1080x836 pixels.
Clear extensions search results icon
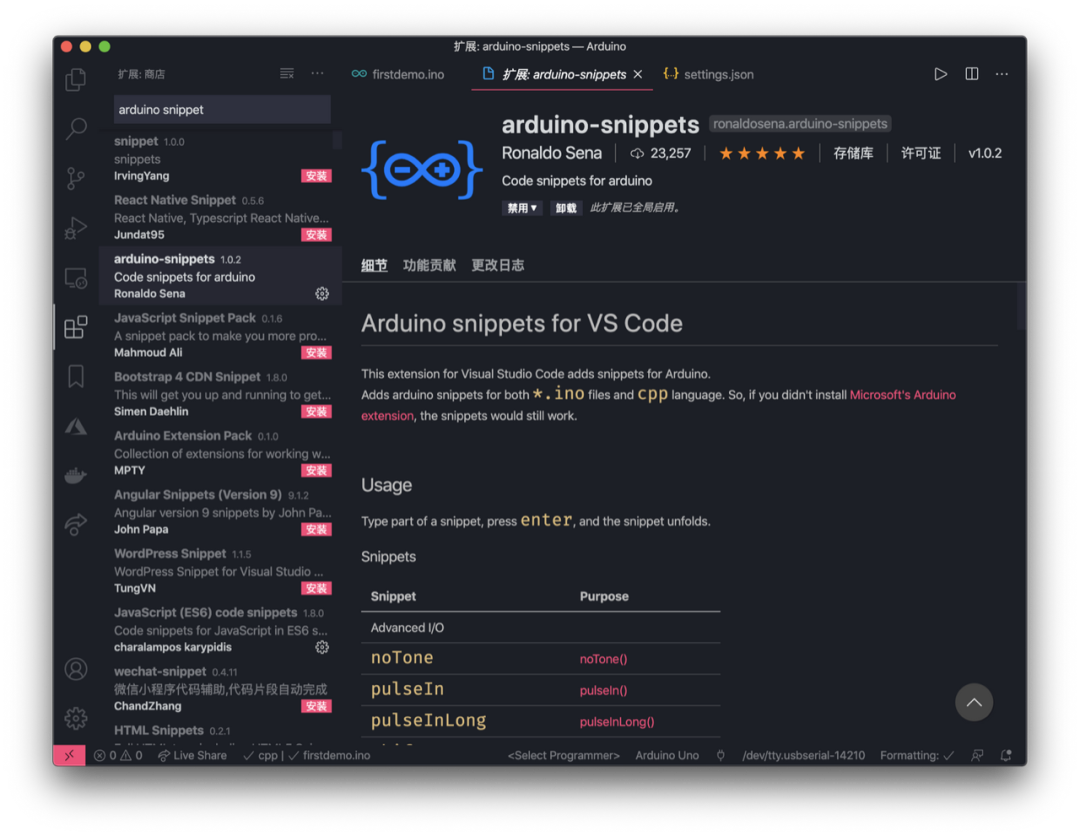[x=287, y=74]
